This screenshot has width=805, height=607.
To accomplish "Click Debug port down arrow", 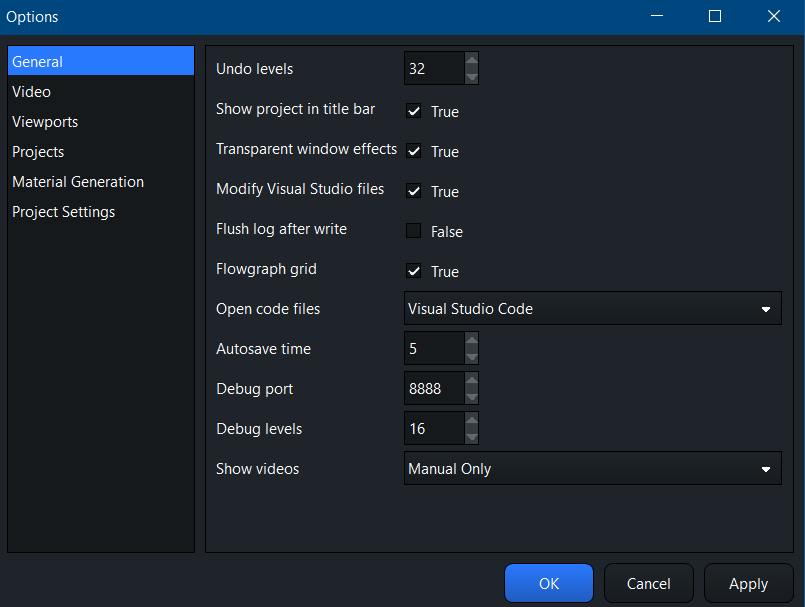I will pos(472,397).
